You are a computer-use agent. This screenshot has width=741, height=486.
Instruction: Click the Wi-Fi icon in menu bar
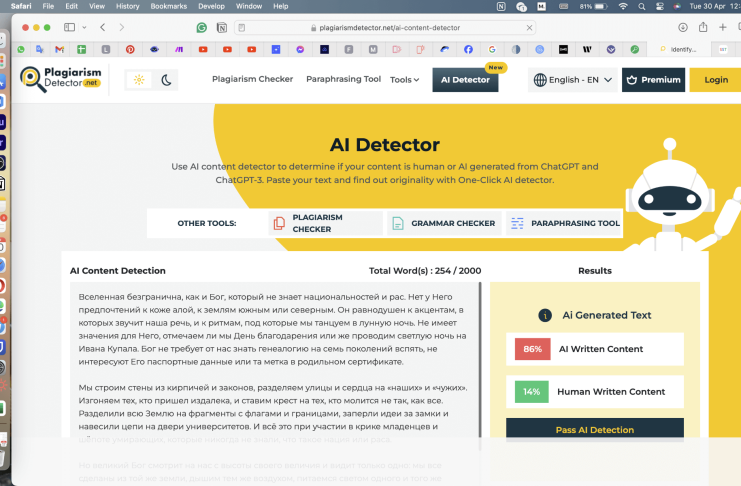[623, 7]
